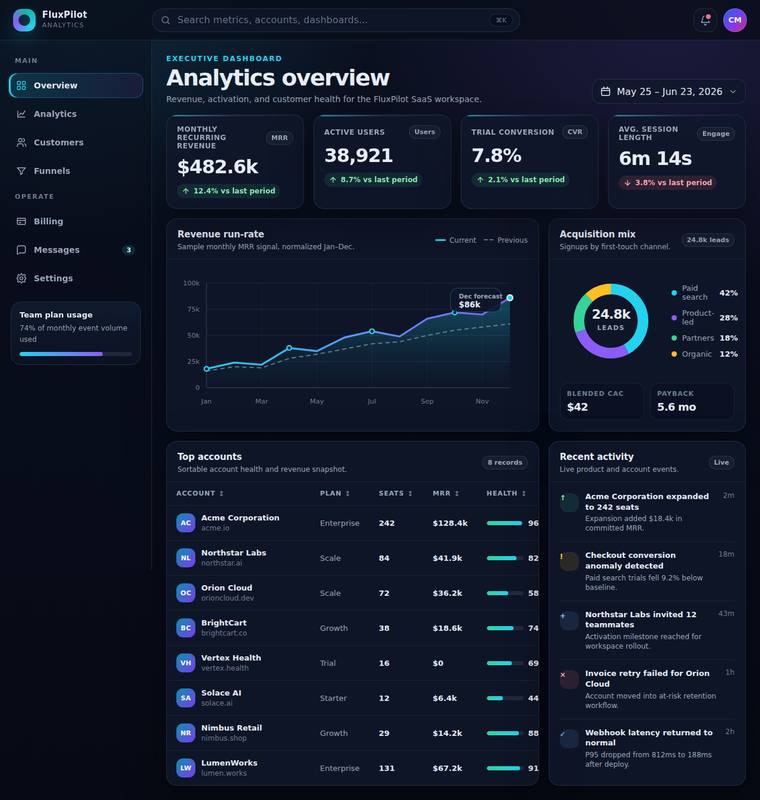Screen dimensions: 760x800
Task: Click the LW avatar for LumenWorks
Action: pos(186,768)
